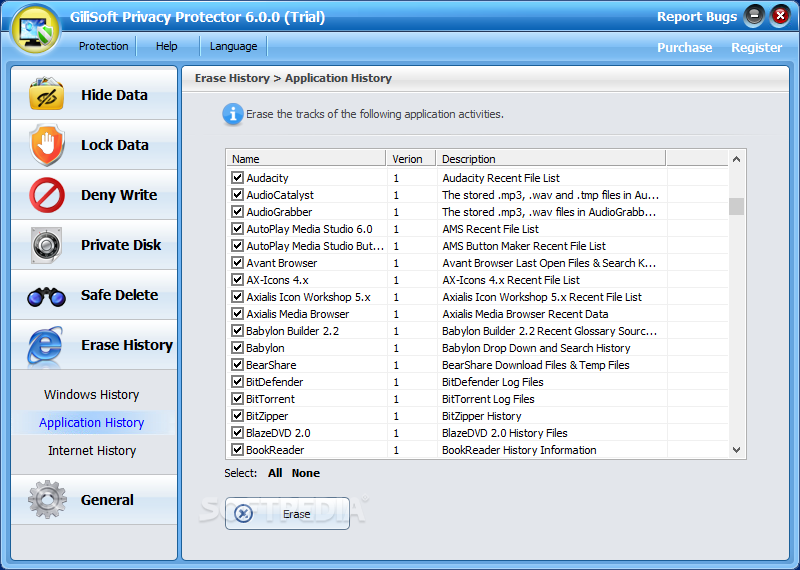Toggle the BookReader checkbox

[237, 450]
